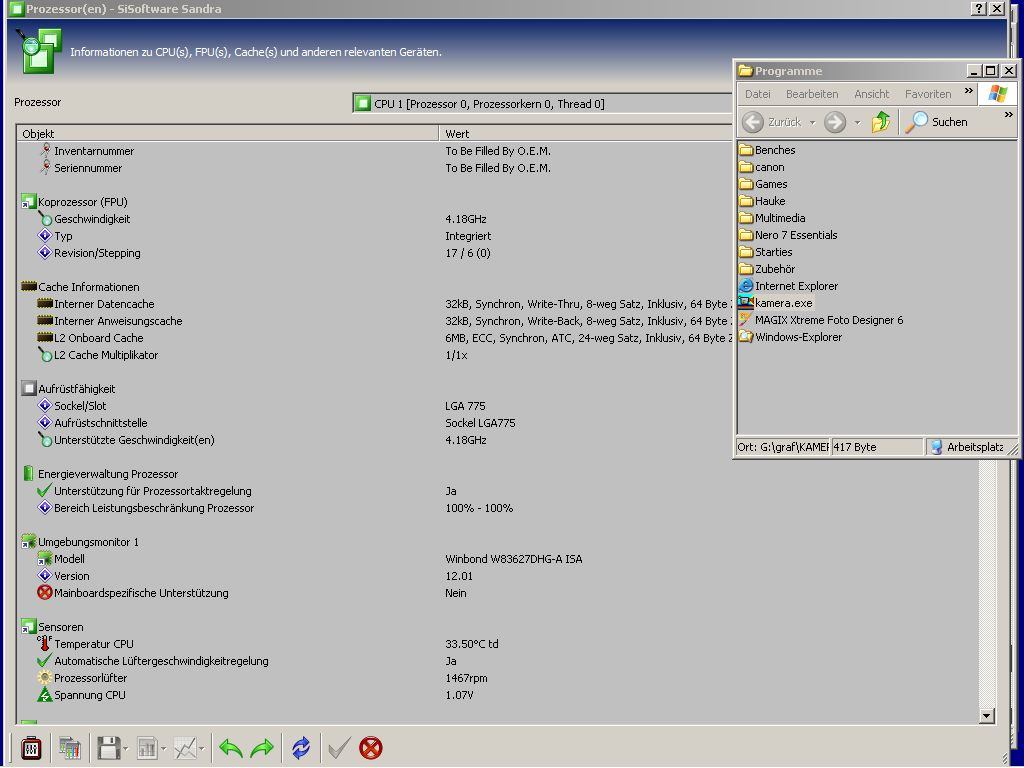Click the folder up one level icon
The height and width of the screenshot is (768, 1024).
point(880,122)
